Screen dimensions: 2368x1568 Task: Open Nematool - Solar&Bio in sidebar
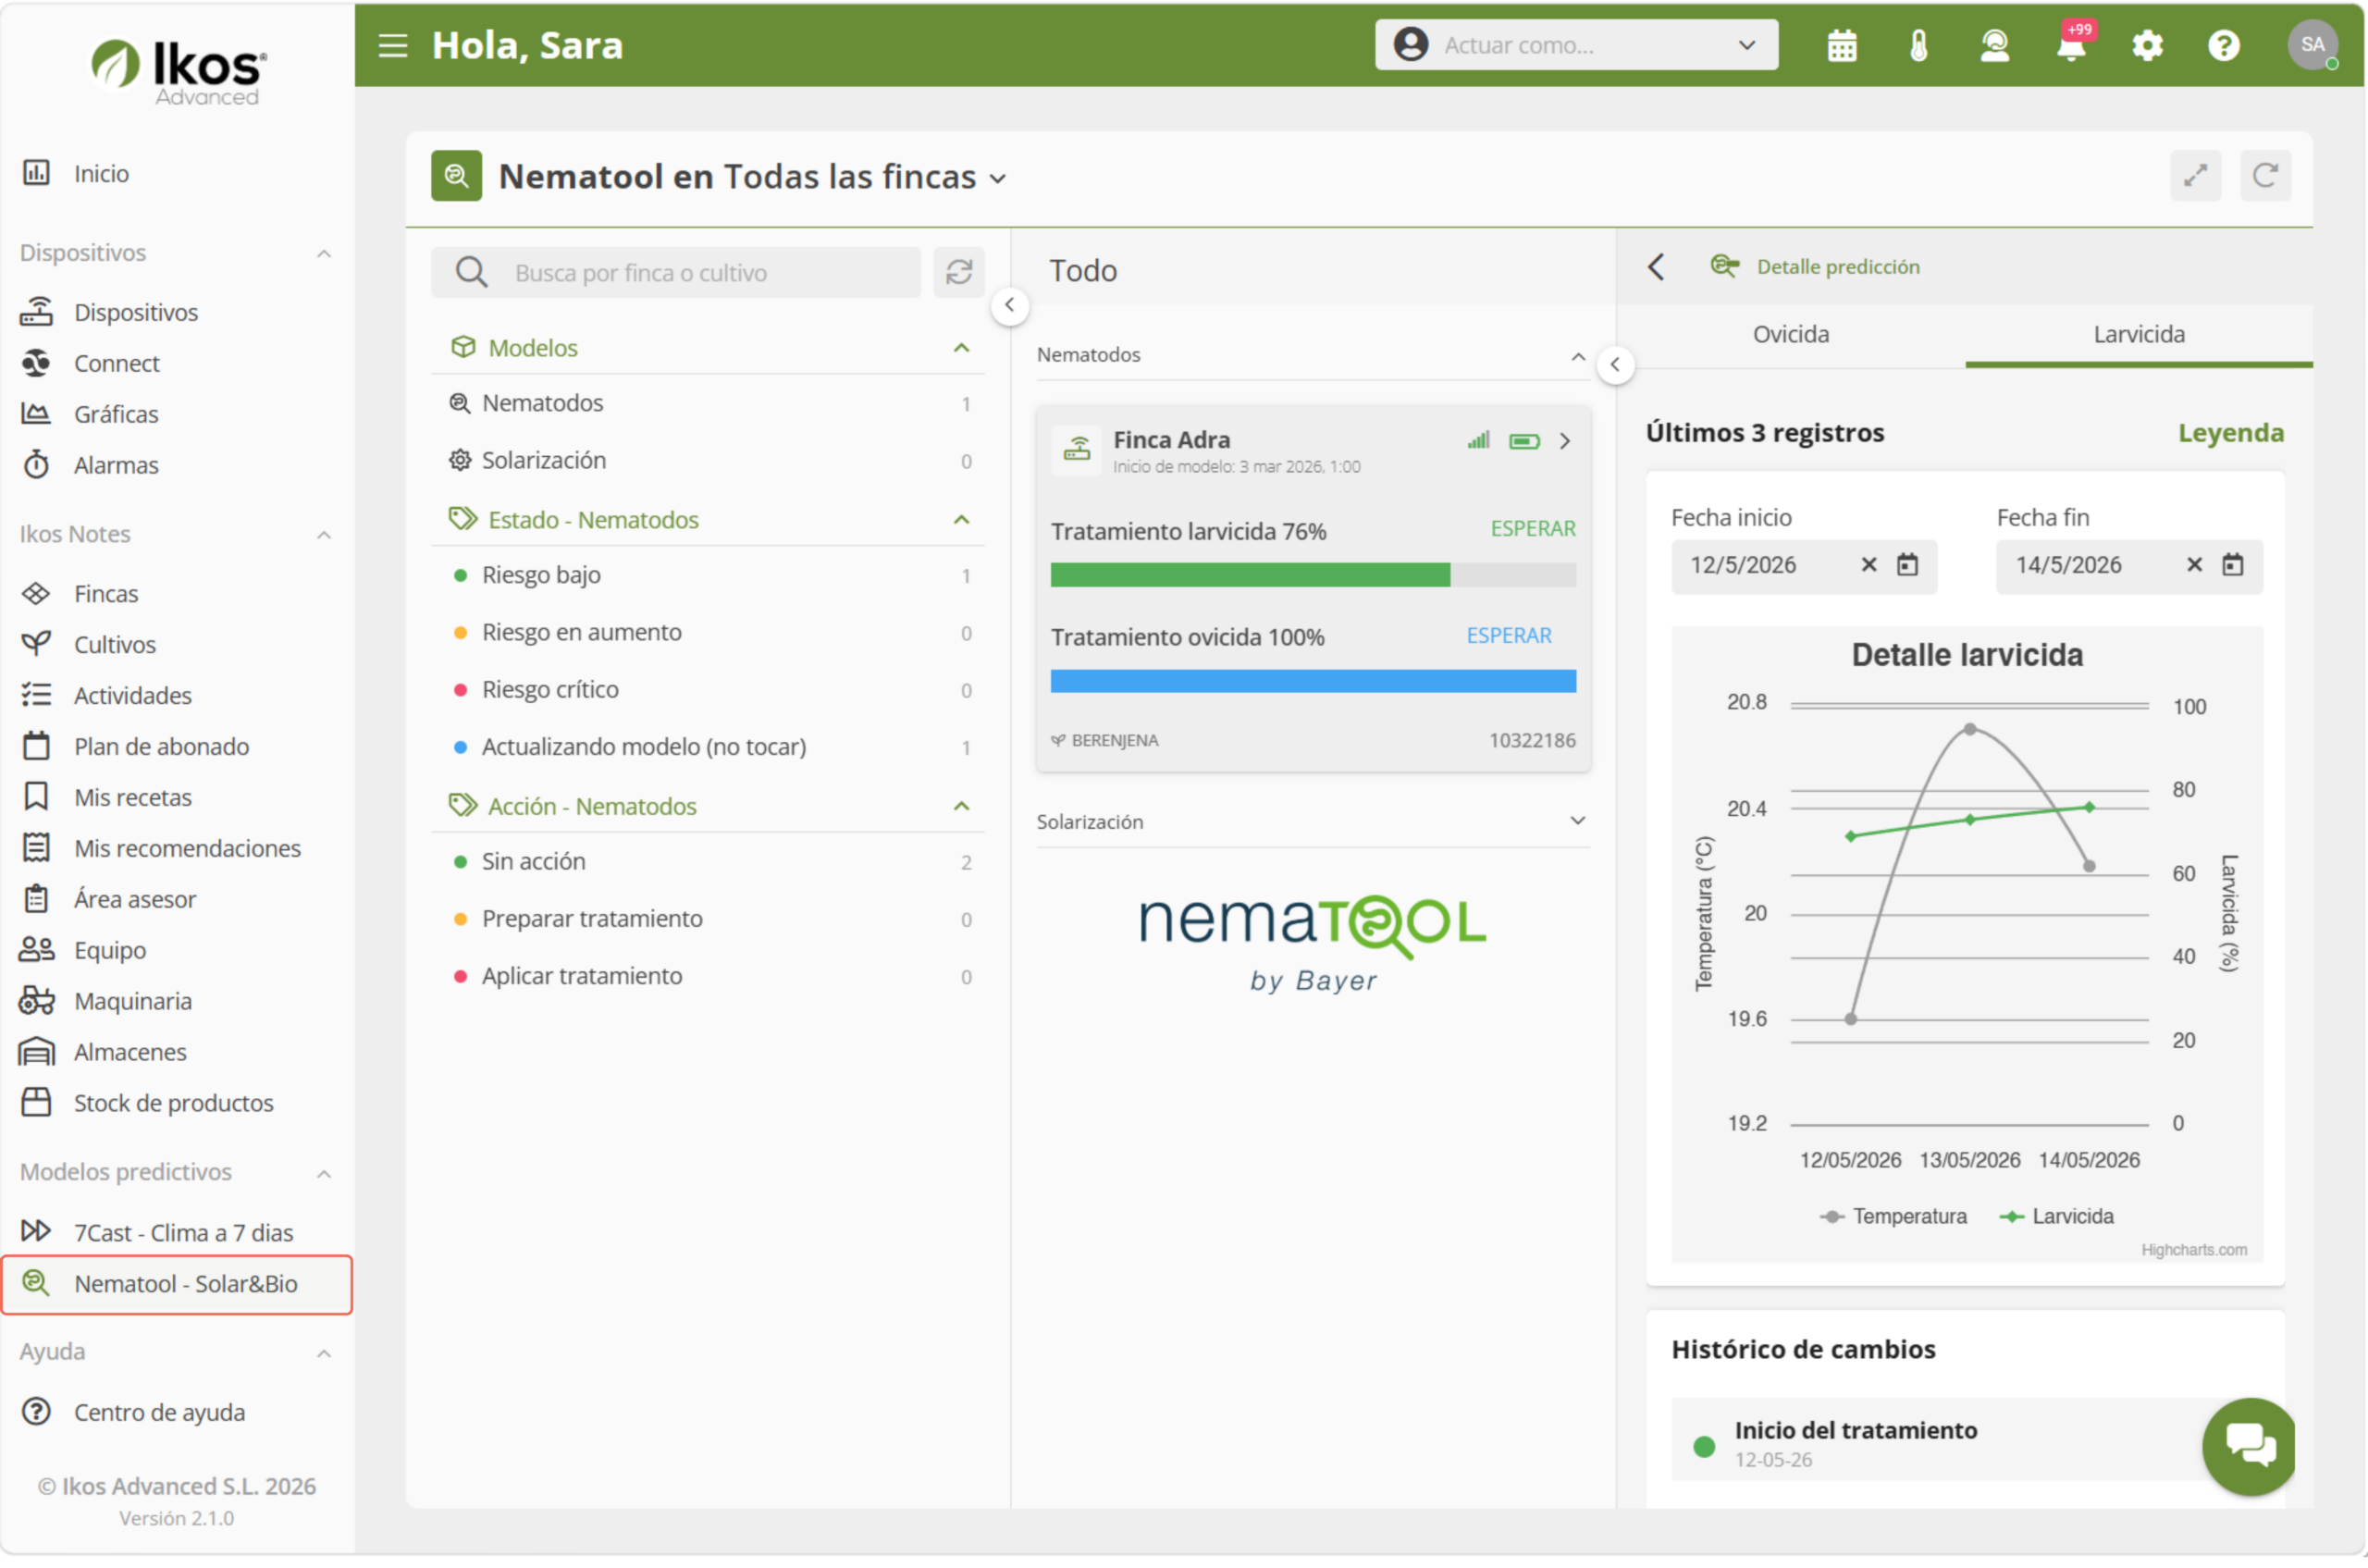coord(177,1284)
